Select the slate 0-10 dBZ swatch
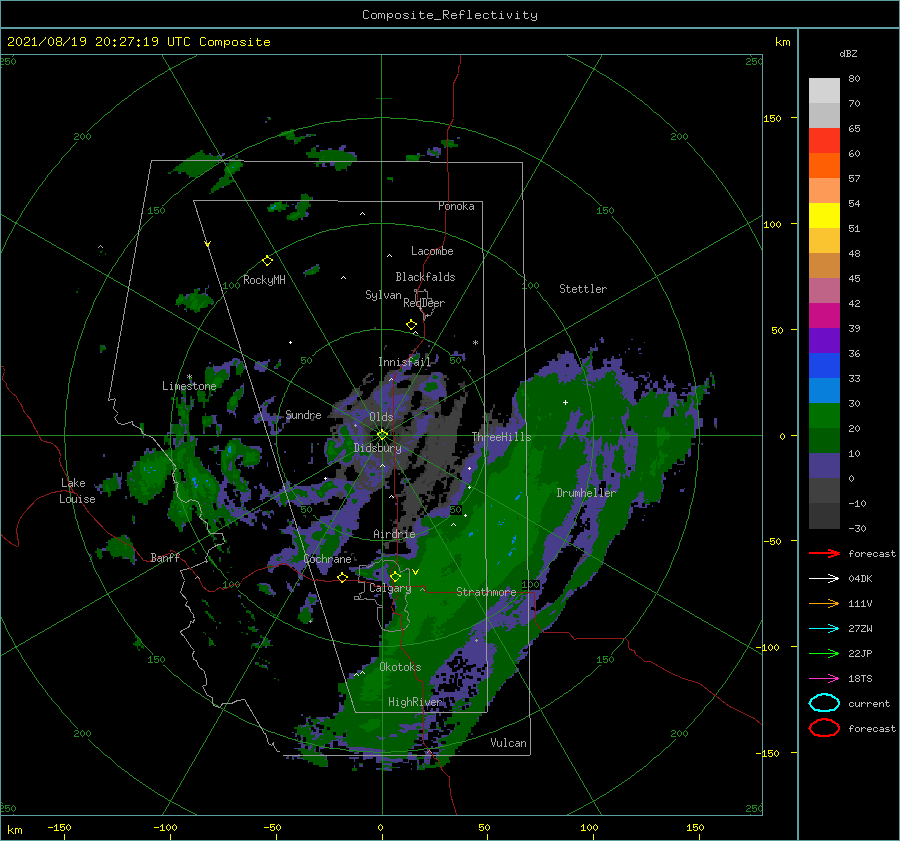The image size is (900, 841). (x=824, y=466)
